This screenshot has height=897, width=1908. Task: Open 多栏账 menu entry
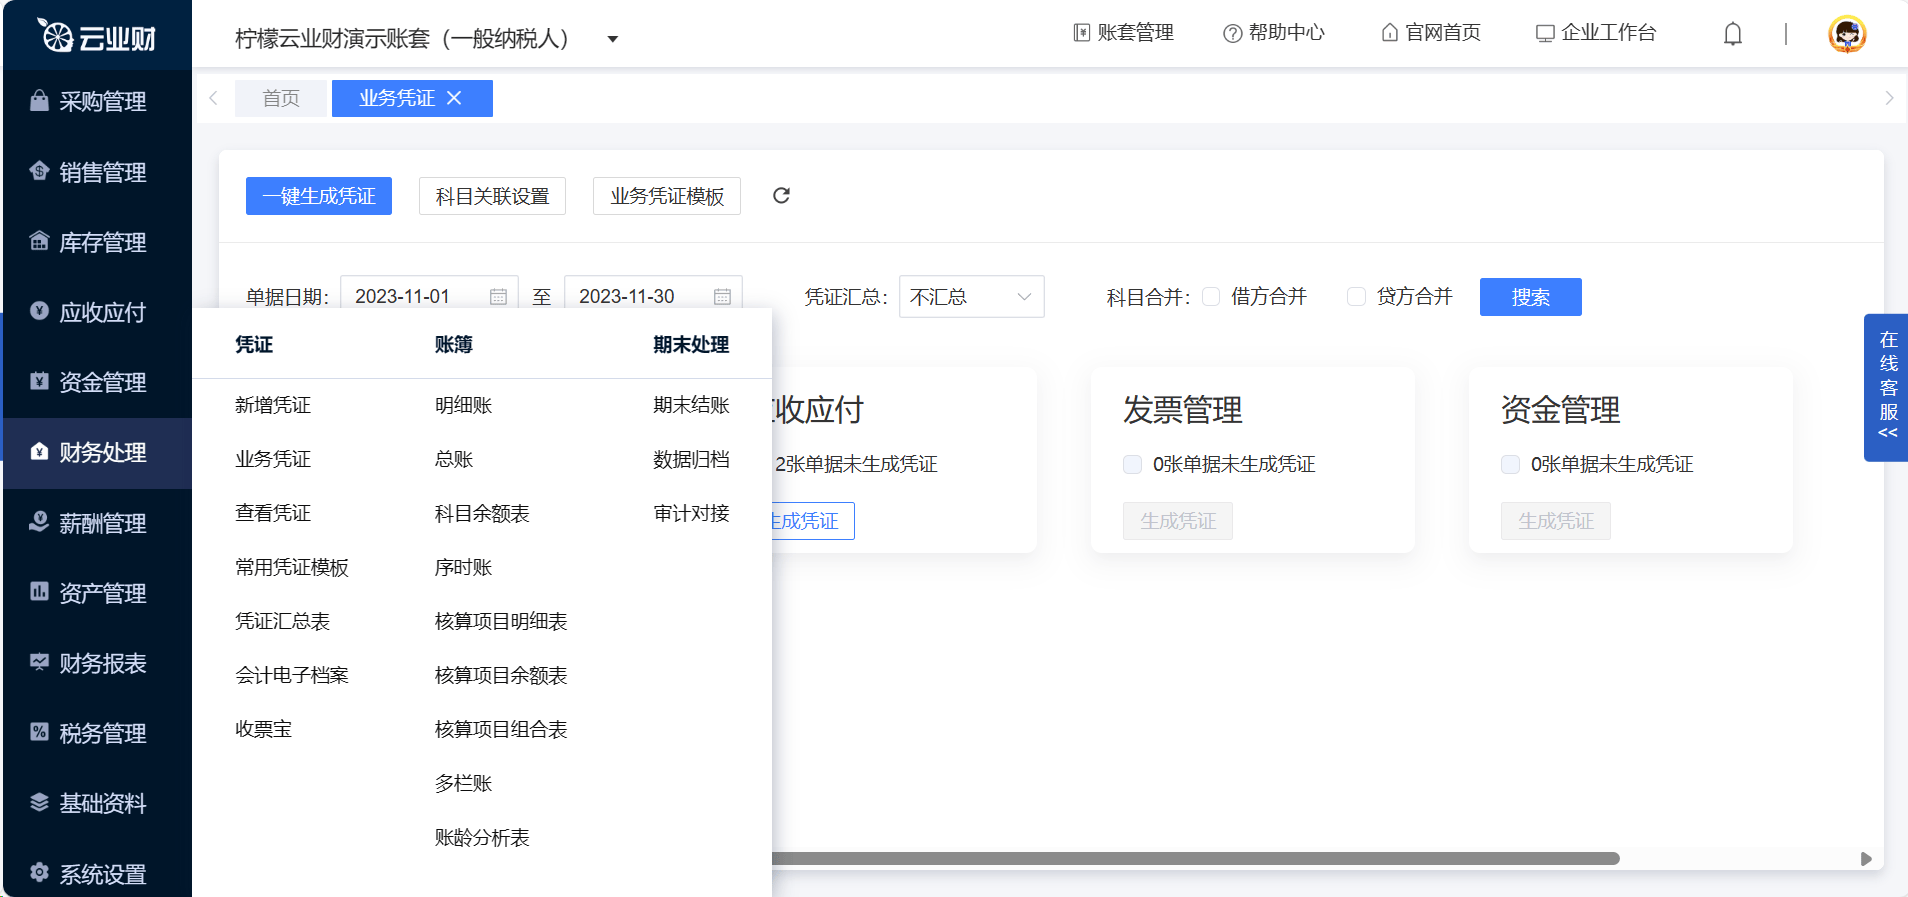[x=464, y=783]
